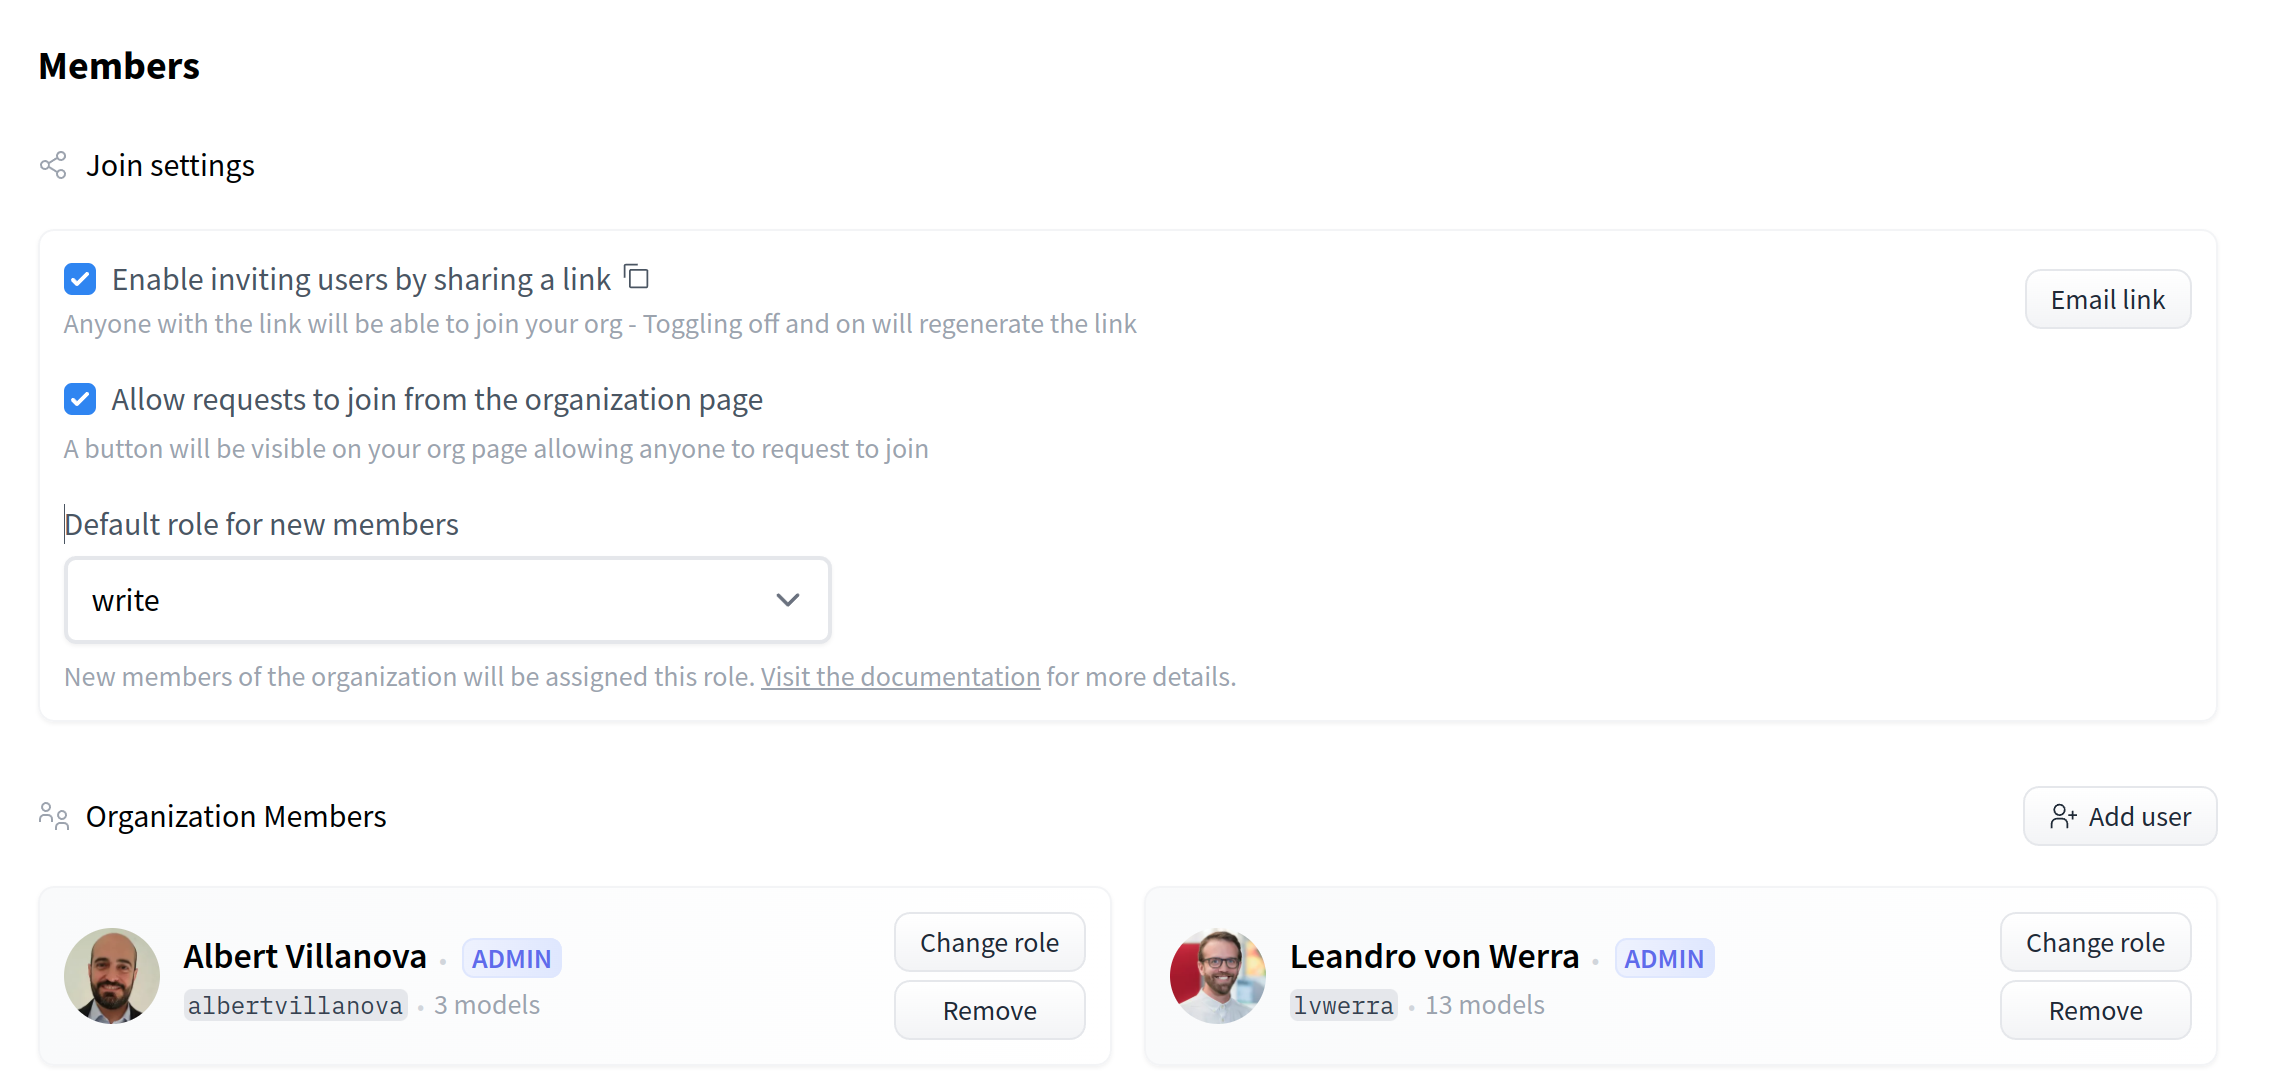View Albert Villanova's 3 models
Image resolution: width=2289 pixels, height=1086 pixels.
click(487, 1005)
